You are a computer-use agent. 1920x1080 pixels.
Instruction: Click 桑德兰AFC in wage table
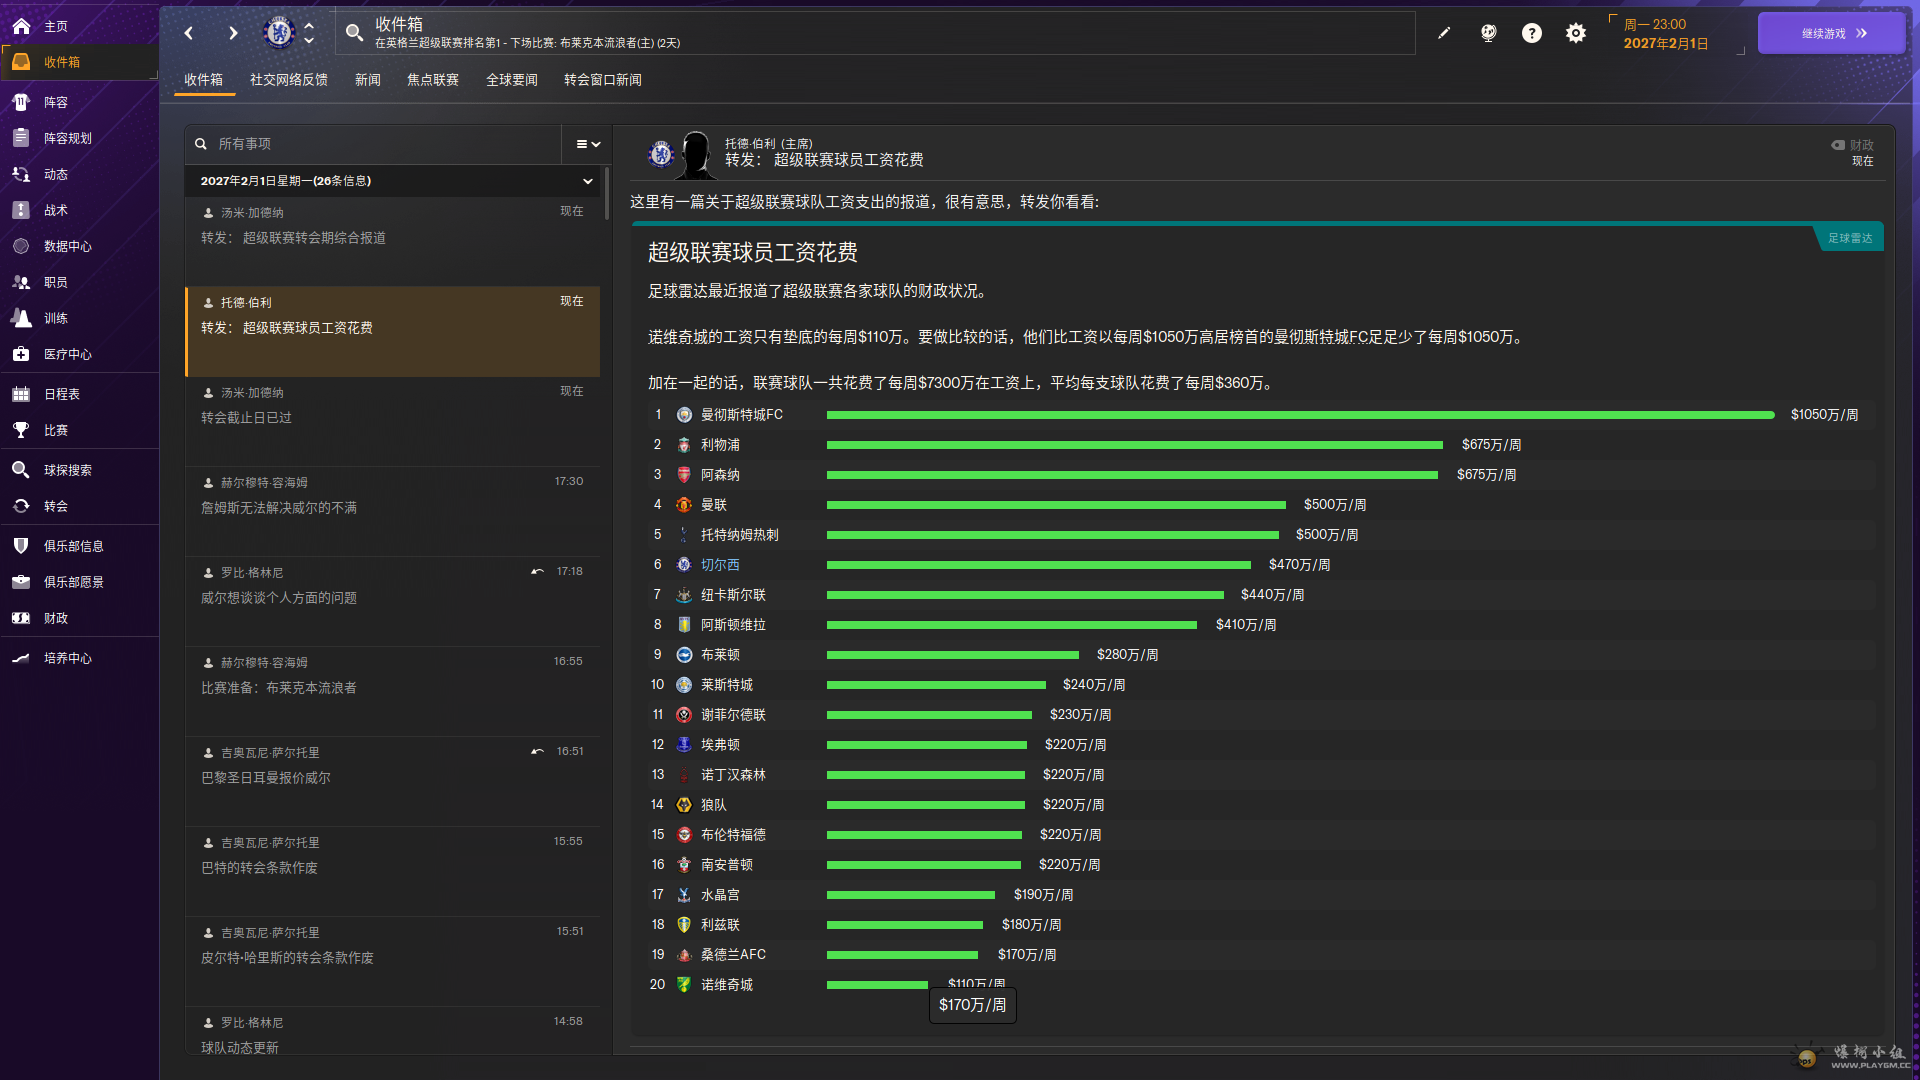click(733, 955)
